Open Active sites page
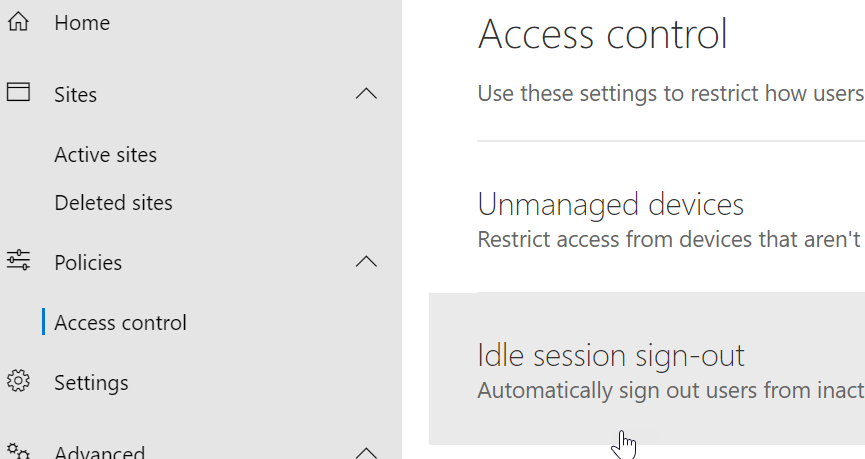This screenshot has width=865, height=459. click(x=105, y=155)
